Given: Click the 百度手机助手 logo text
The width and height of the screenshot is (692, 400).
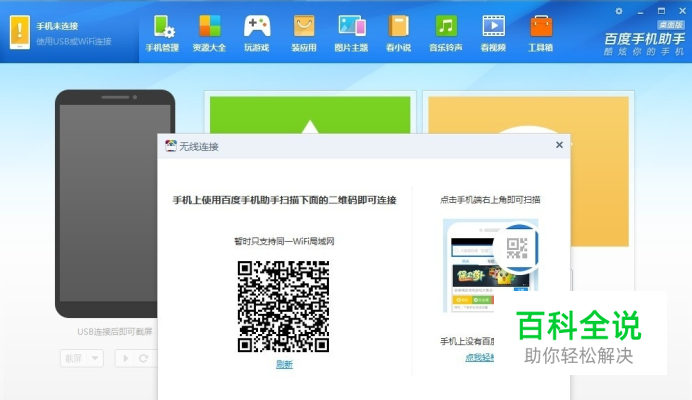Looking at the screenshot, I should pyautogui.click(x=644, y=39).
